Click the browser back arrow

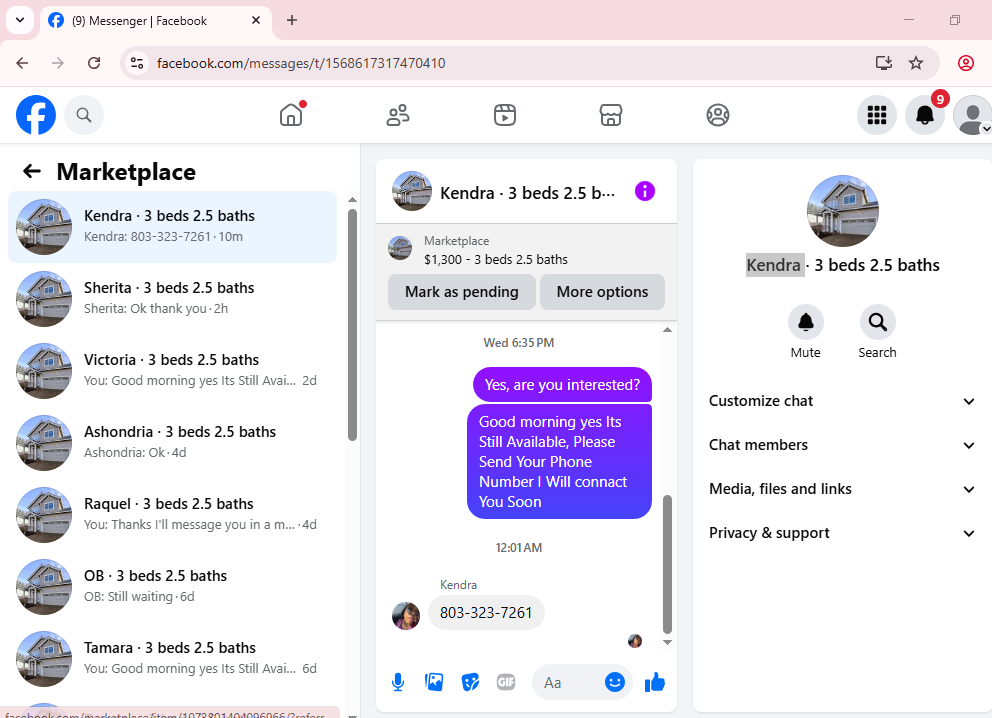[x=22, y=63]
